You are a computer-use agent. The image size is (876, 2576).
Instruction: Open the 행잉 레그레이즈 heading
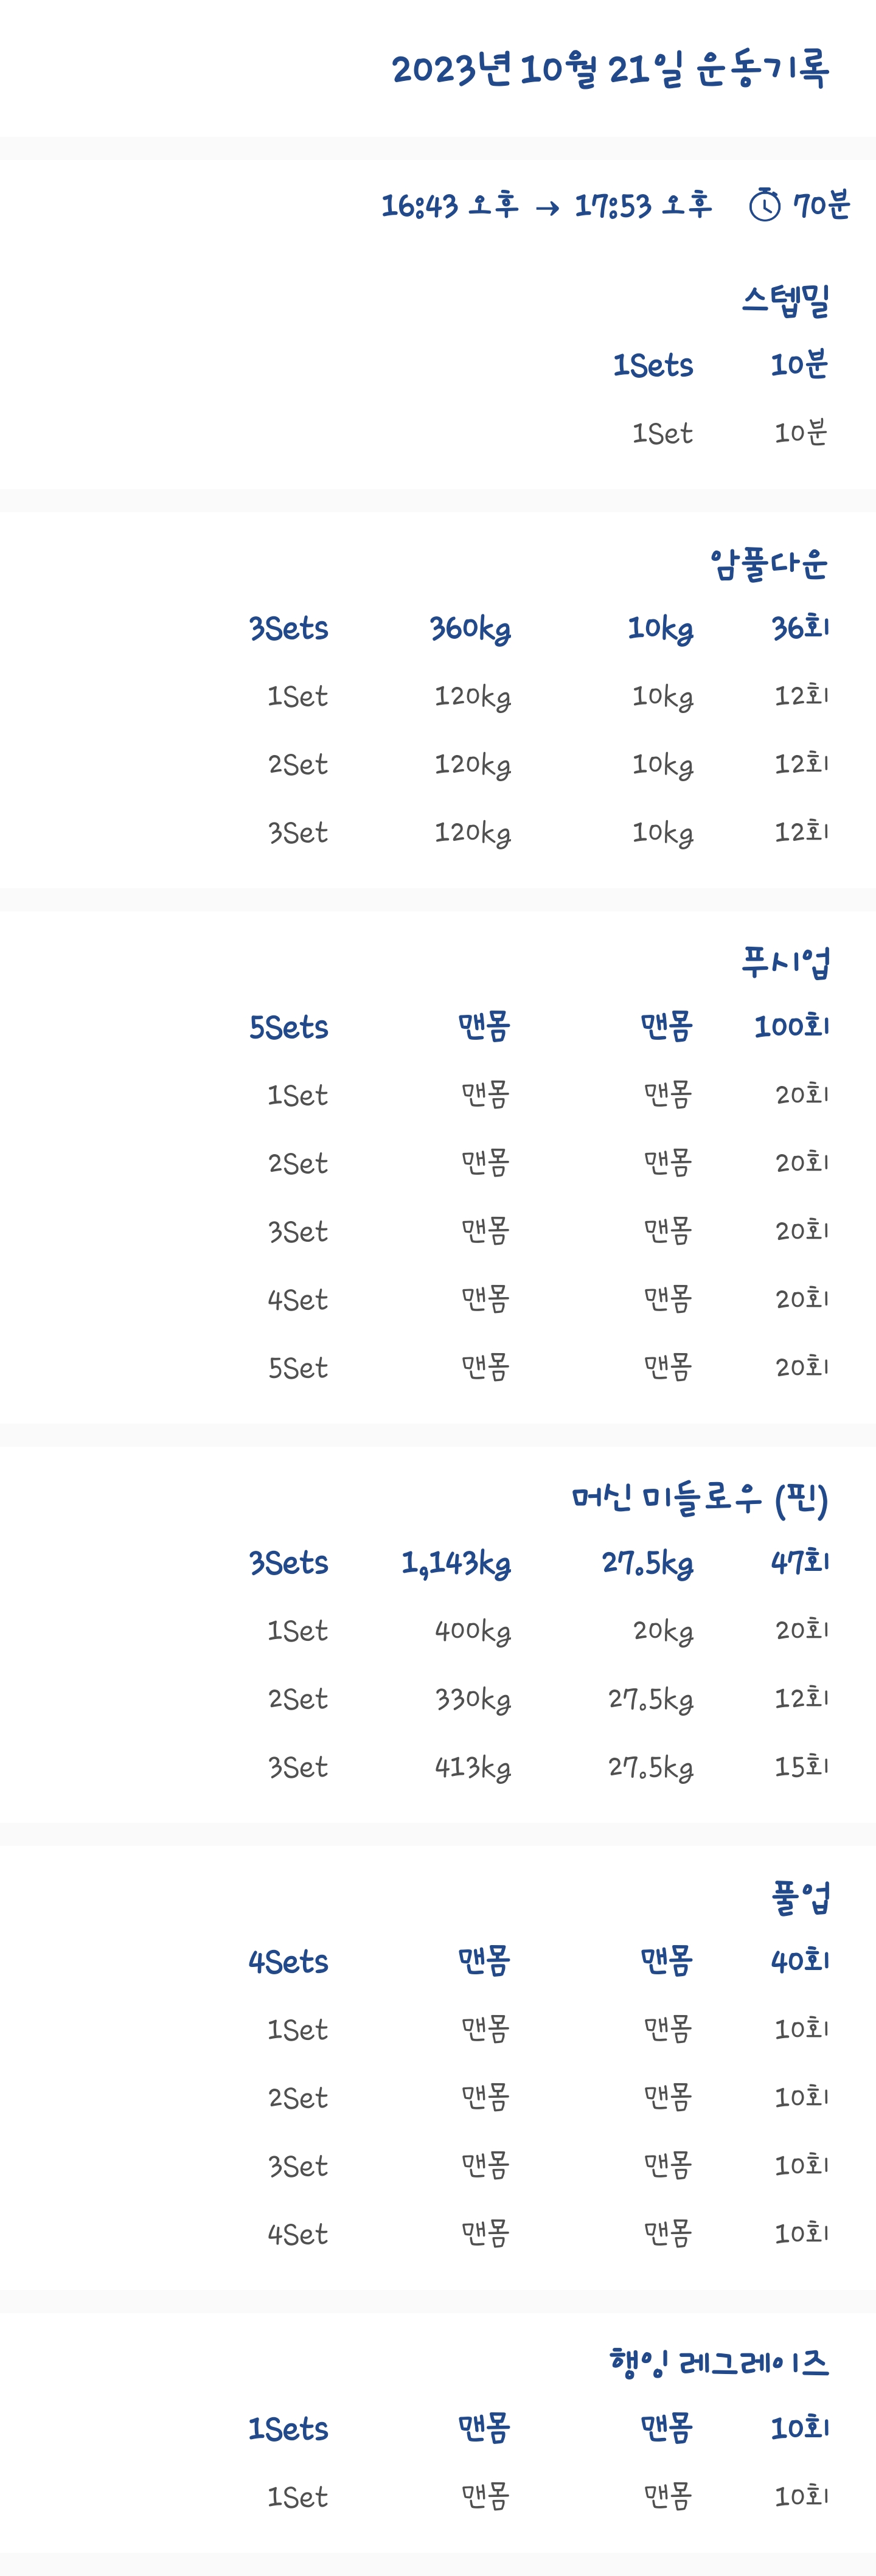(719, 2363)
